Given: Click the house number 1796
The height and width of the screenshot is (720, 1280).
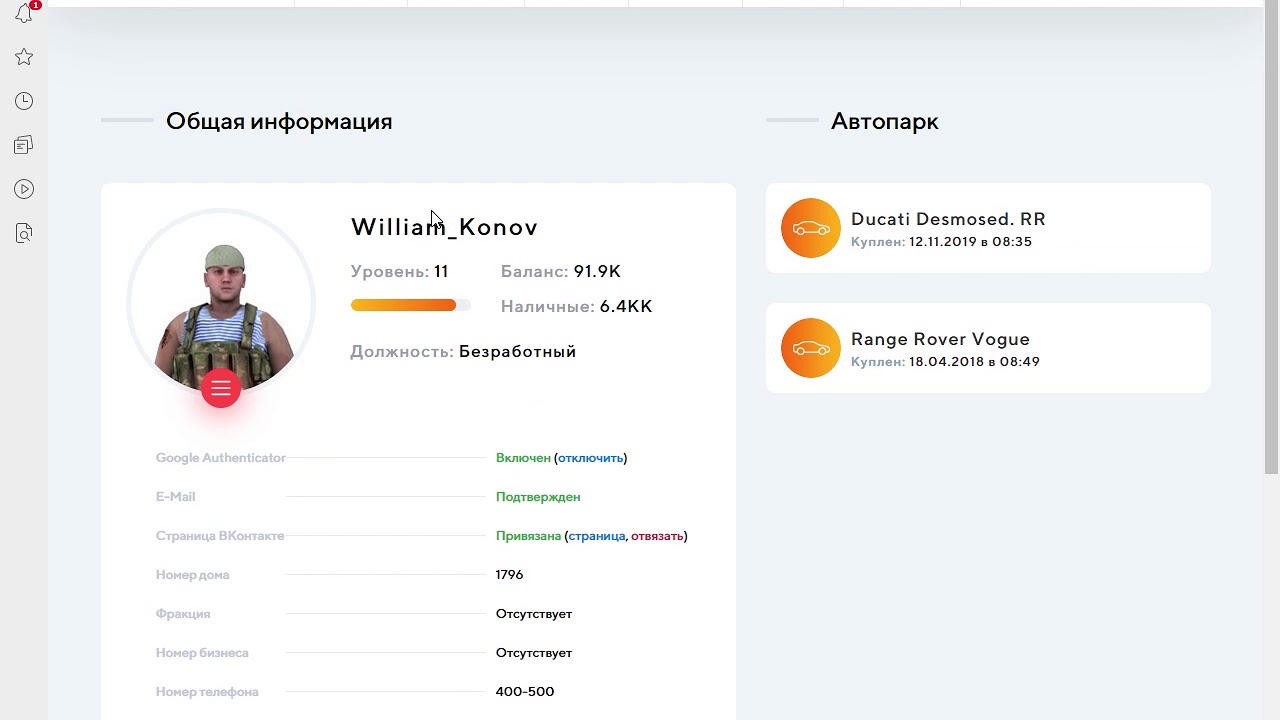Looking at the screenshot, I should tap(509, 575).
